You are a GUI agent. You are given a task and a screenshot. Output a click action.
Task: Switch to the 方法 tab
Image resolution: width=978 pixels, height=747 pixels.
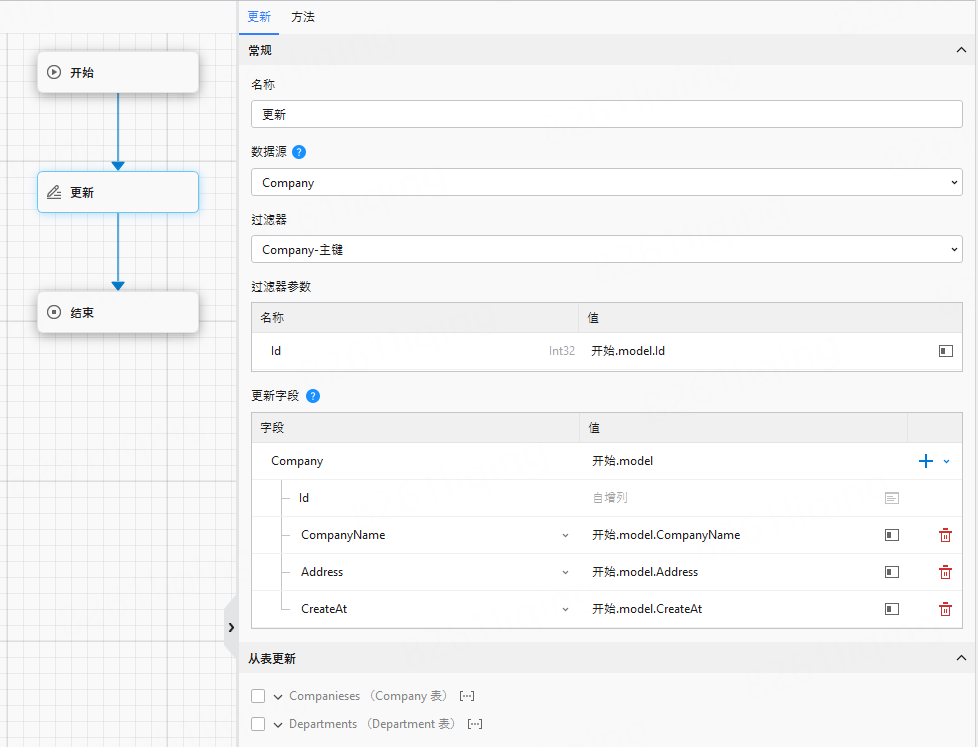coord(303,17)
